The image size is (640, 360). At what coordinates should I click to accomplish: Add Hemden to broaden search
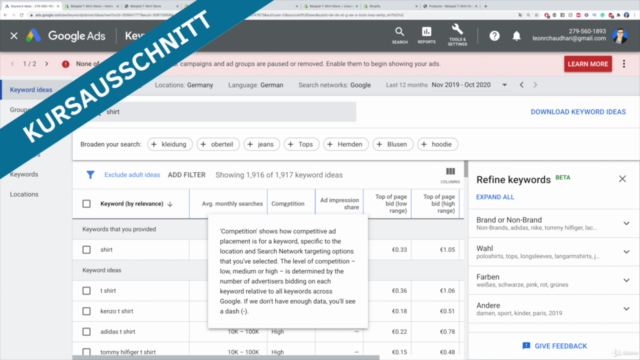click(346, 144)
